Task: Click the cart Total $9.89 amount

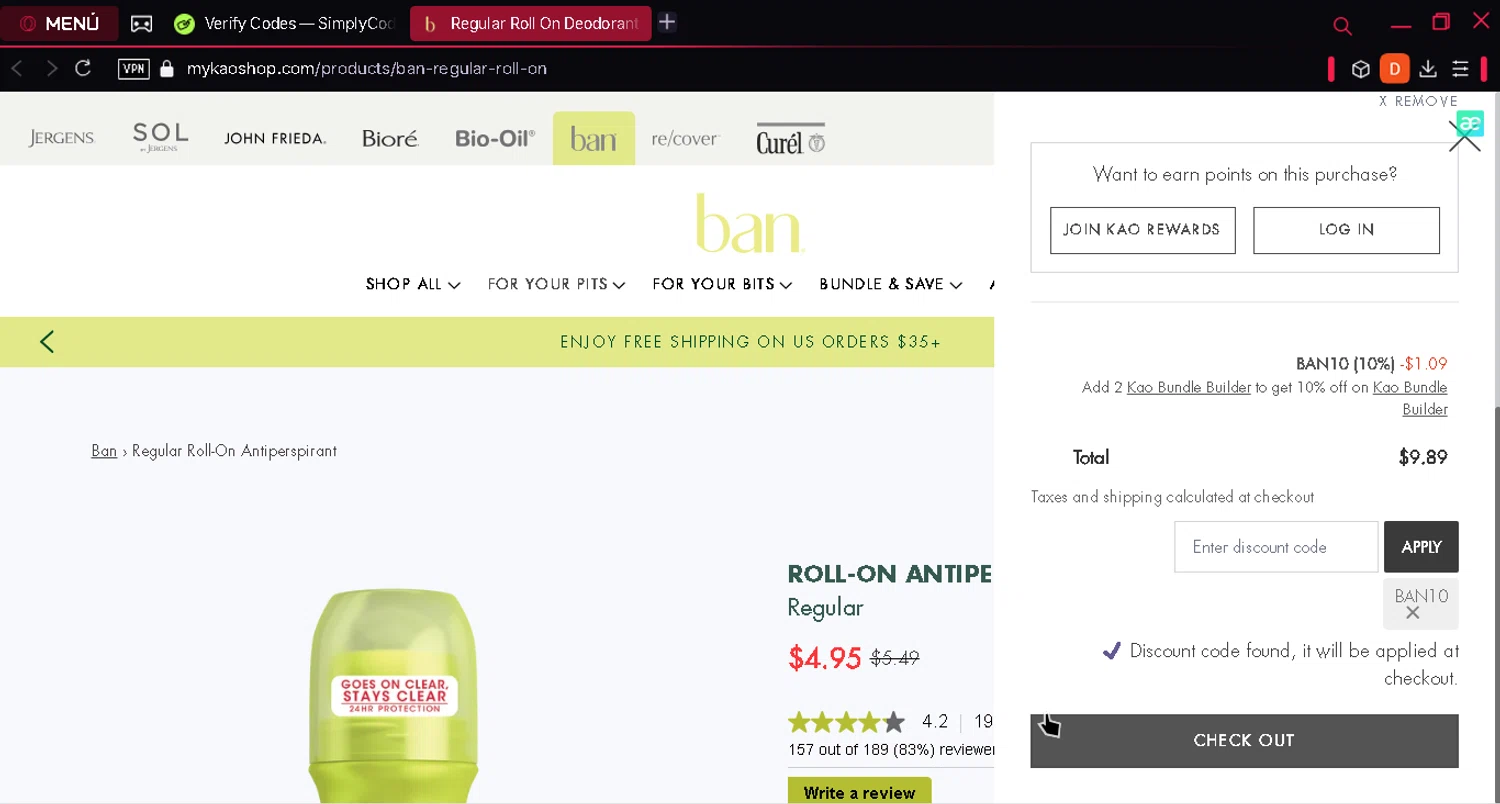Action: click(1423, 458)
